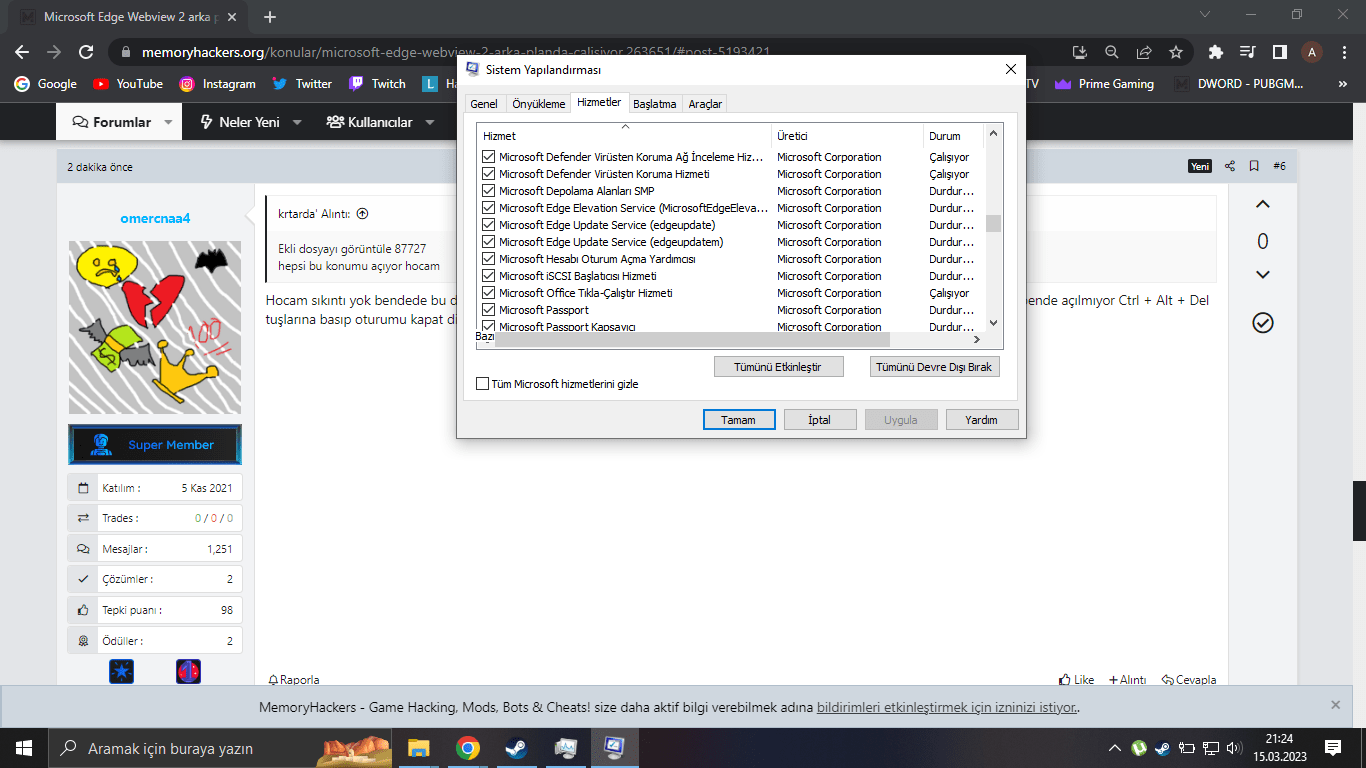Open the tab search chevron
The width and height of the screenshot is (1366, 768).
point(1204,15)
